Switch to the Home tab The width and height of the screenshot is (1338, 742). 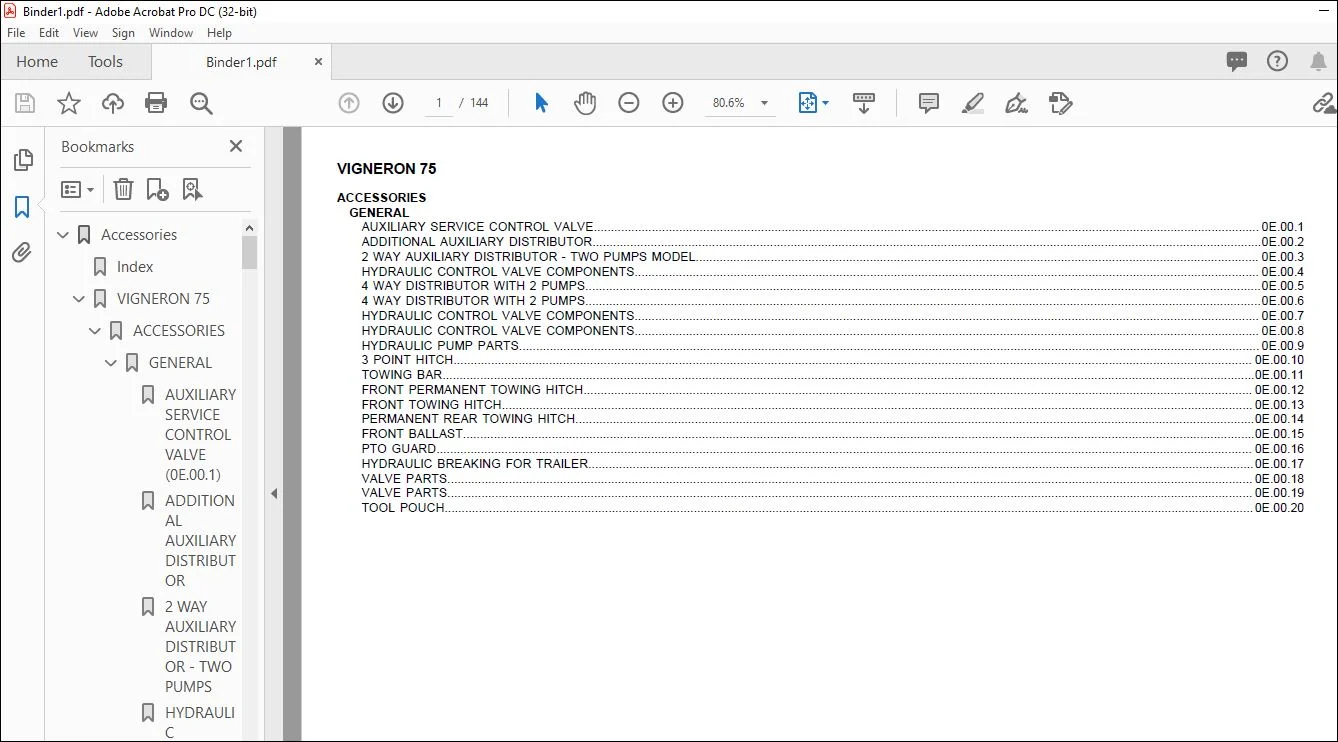coord(37,62)
